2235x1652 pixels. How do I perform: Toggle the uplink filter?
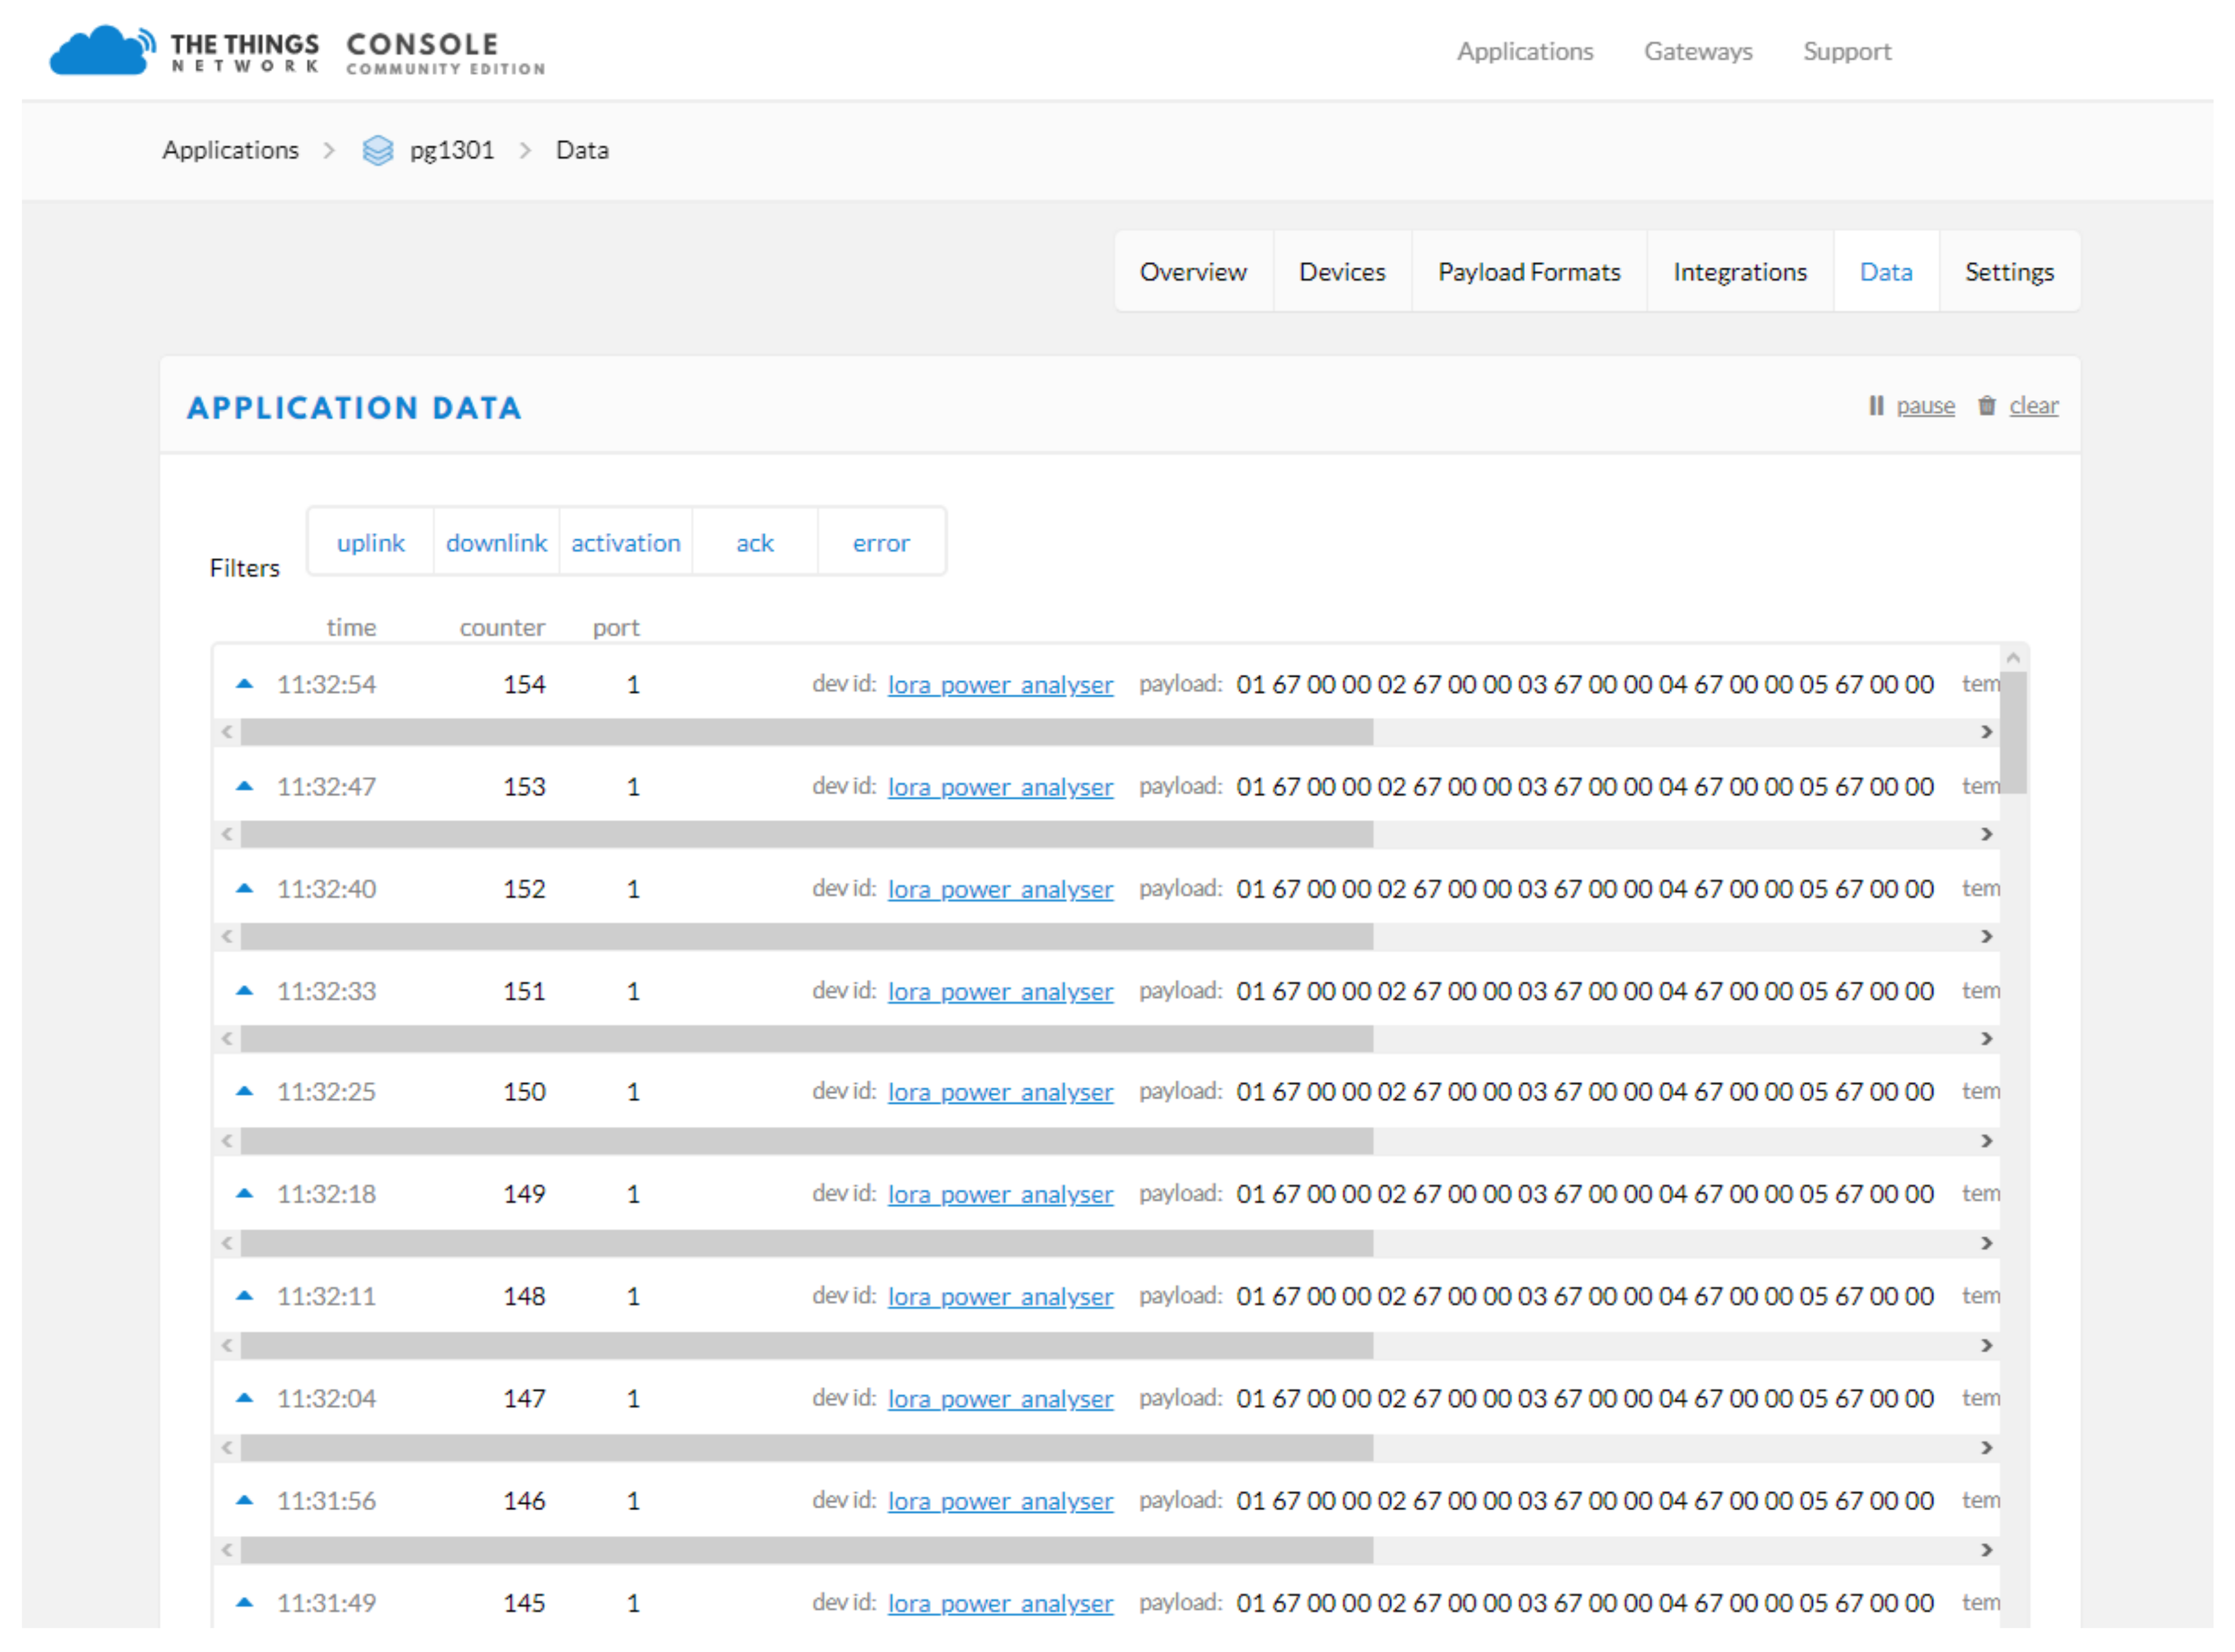click(x=370, y=542)
